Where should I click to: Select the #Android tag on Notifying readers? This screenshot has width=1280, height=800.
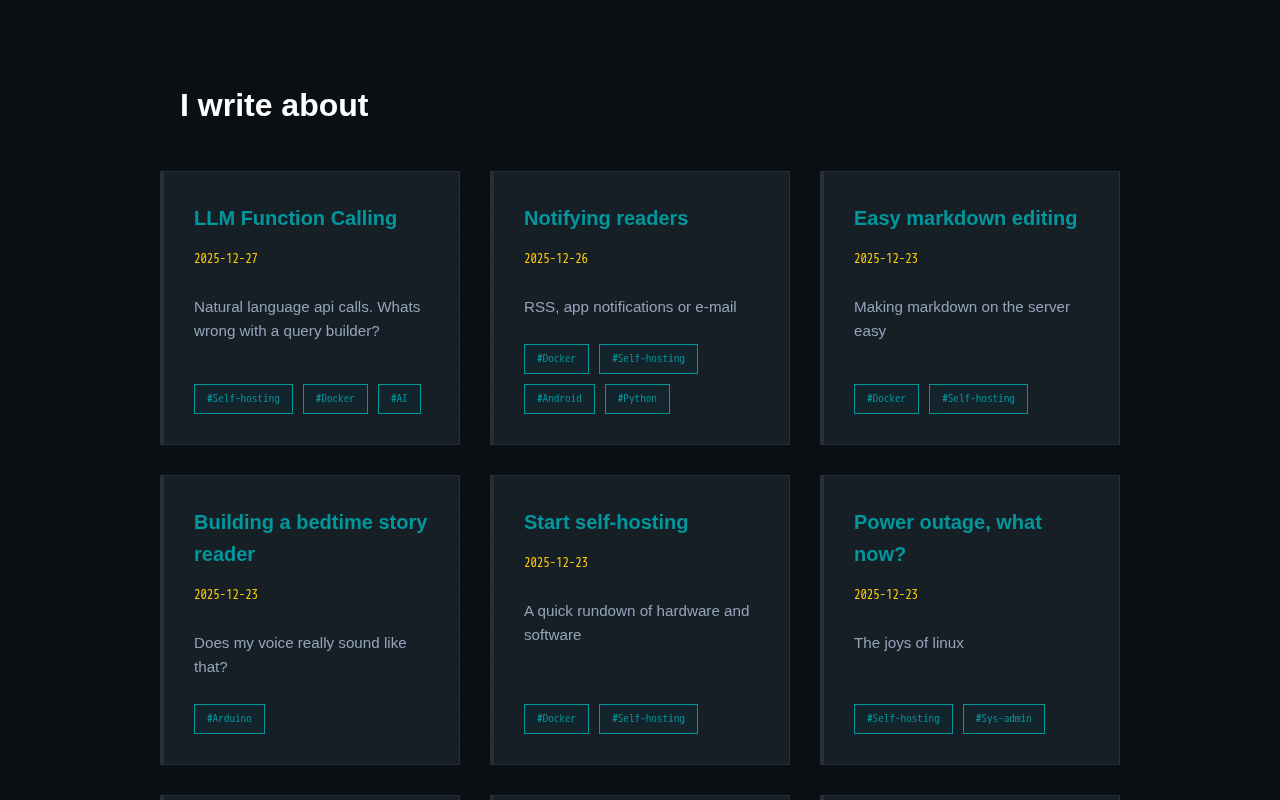click(559, 399)
